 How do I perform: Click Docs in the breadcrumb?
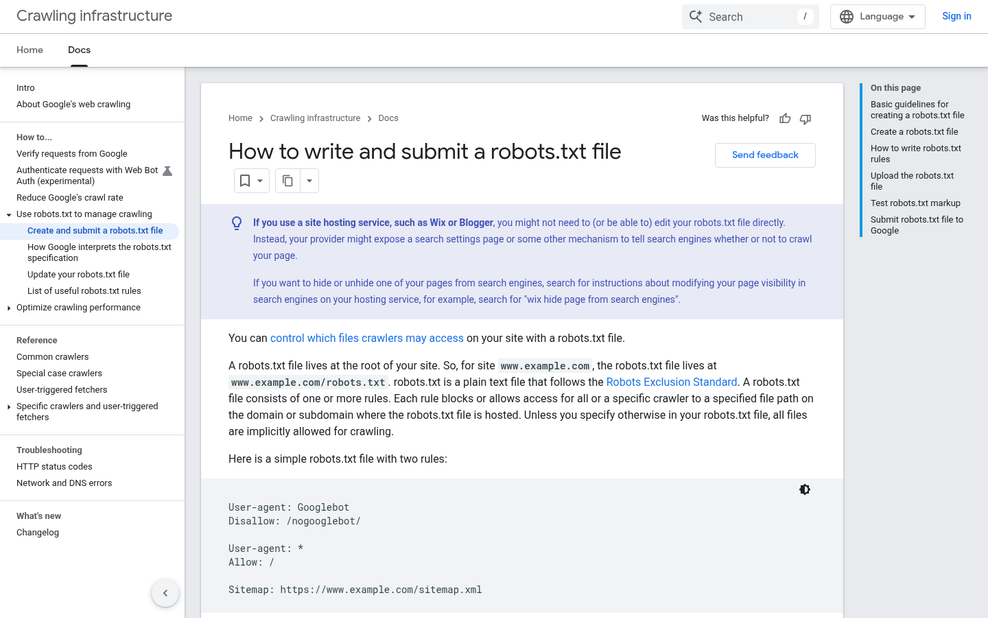388,118
